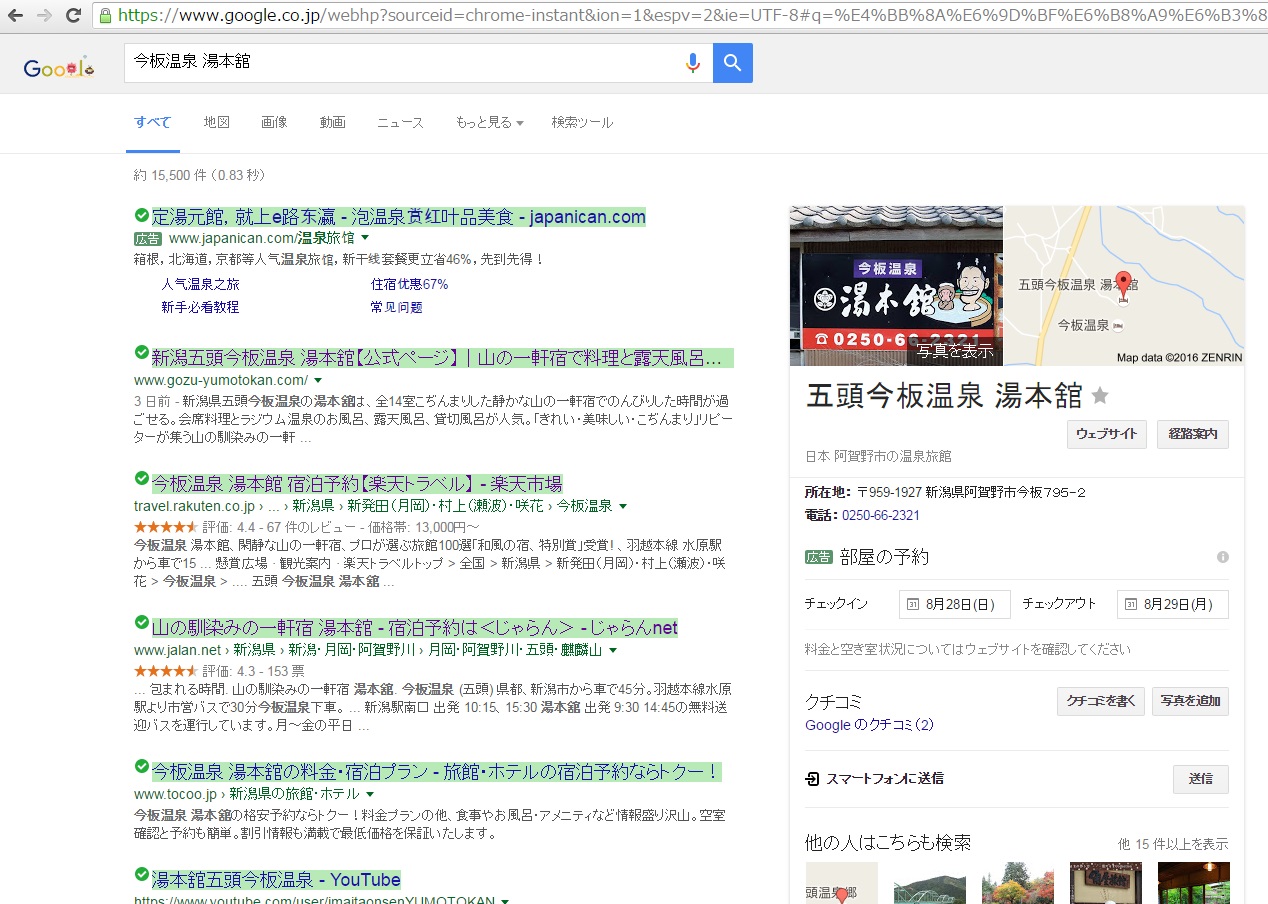Click the 新手必看教程 sitelink

pyautogui.click(x=200, y=307)
